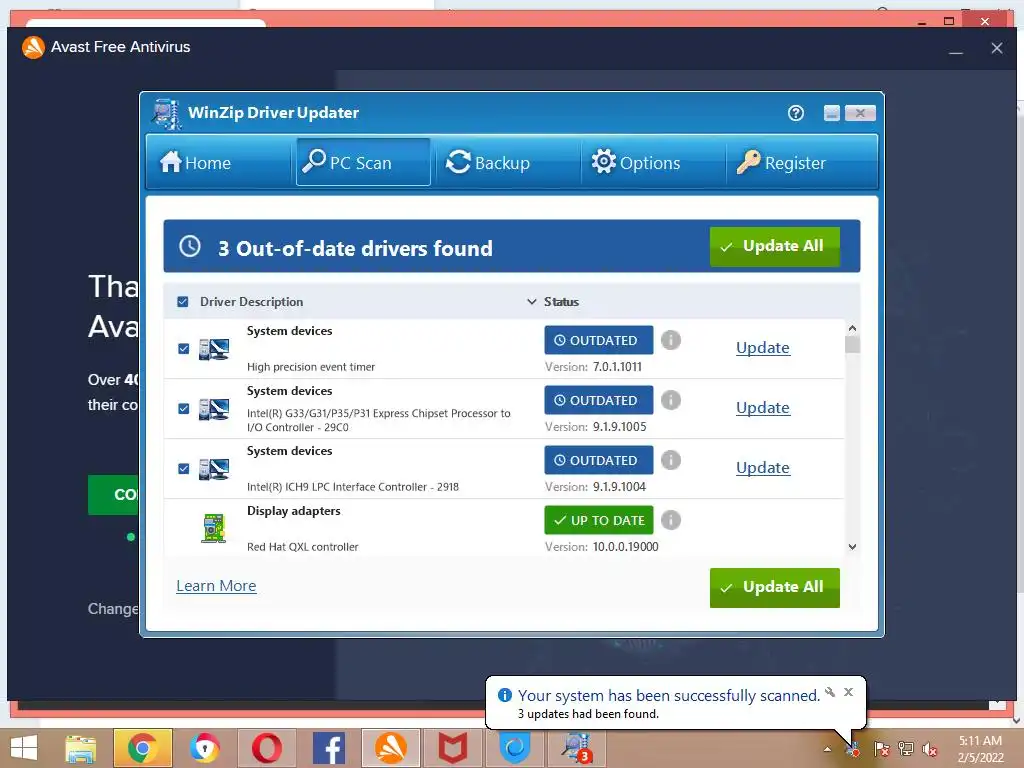Click OUTDATED badge for High precision event timer

[599, 340]
